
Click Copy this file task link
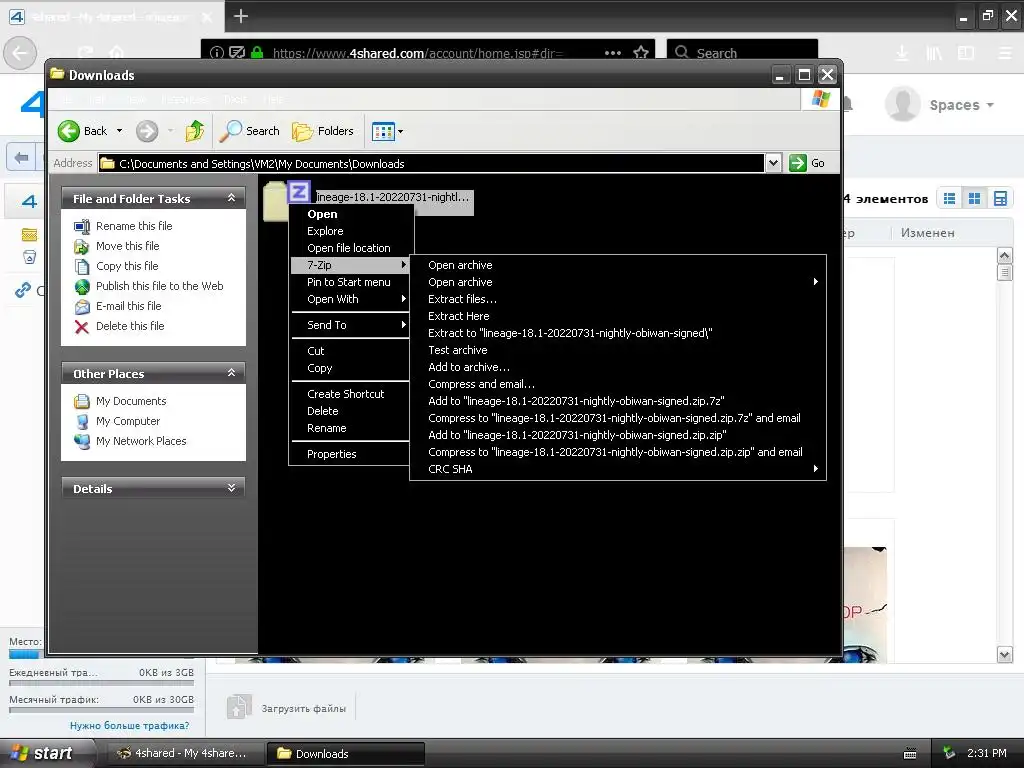tap(127, 266)
